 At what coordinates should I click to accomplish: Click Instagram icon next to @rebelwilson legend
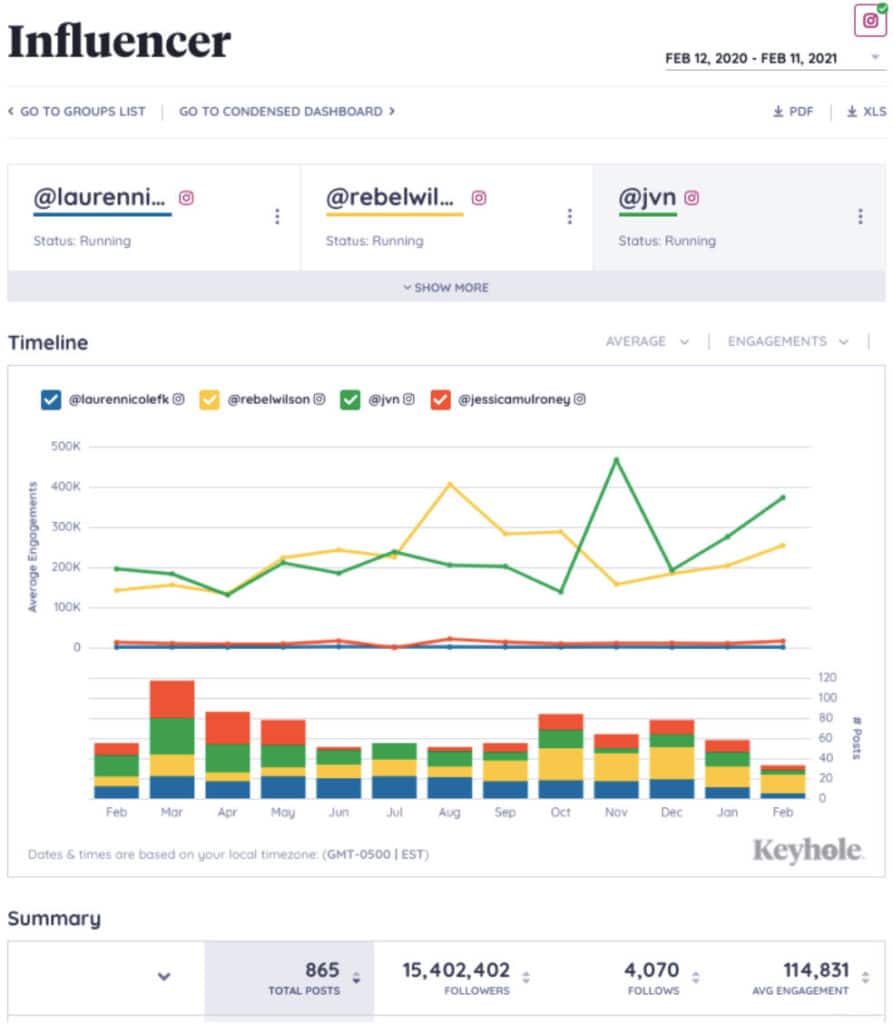(x=319, y=399)
